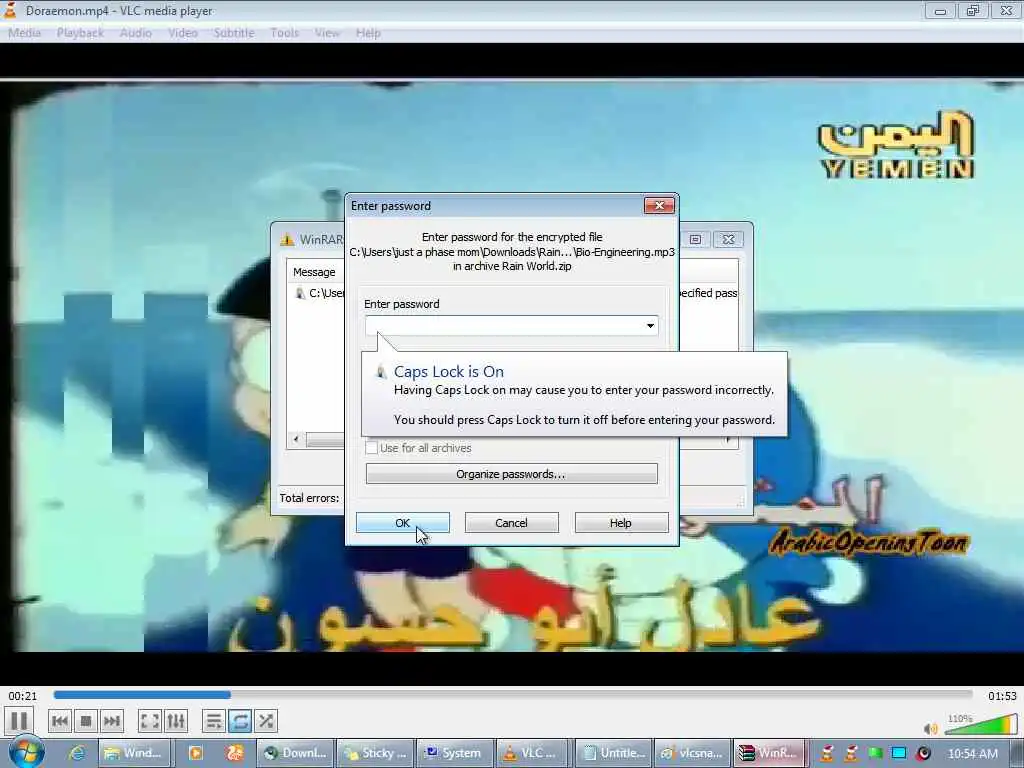The height and width of the screenshot is (768, 1024).
Task: Pause the Doraemon video playback
Action: coord(19,721)
